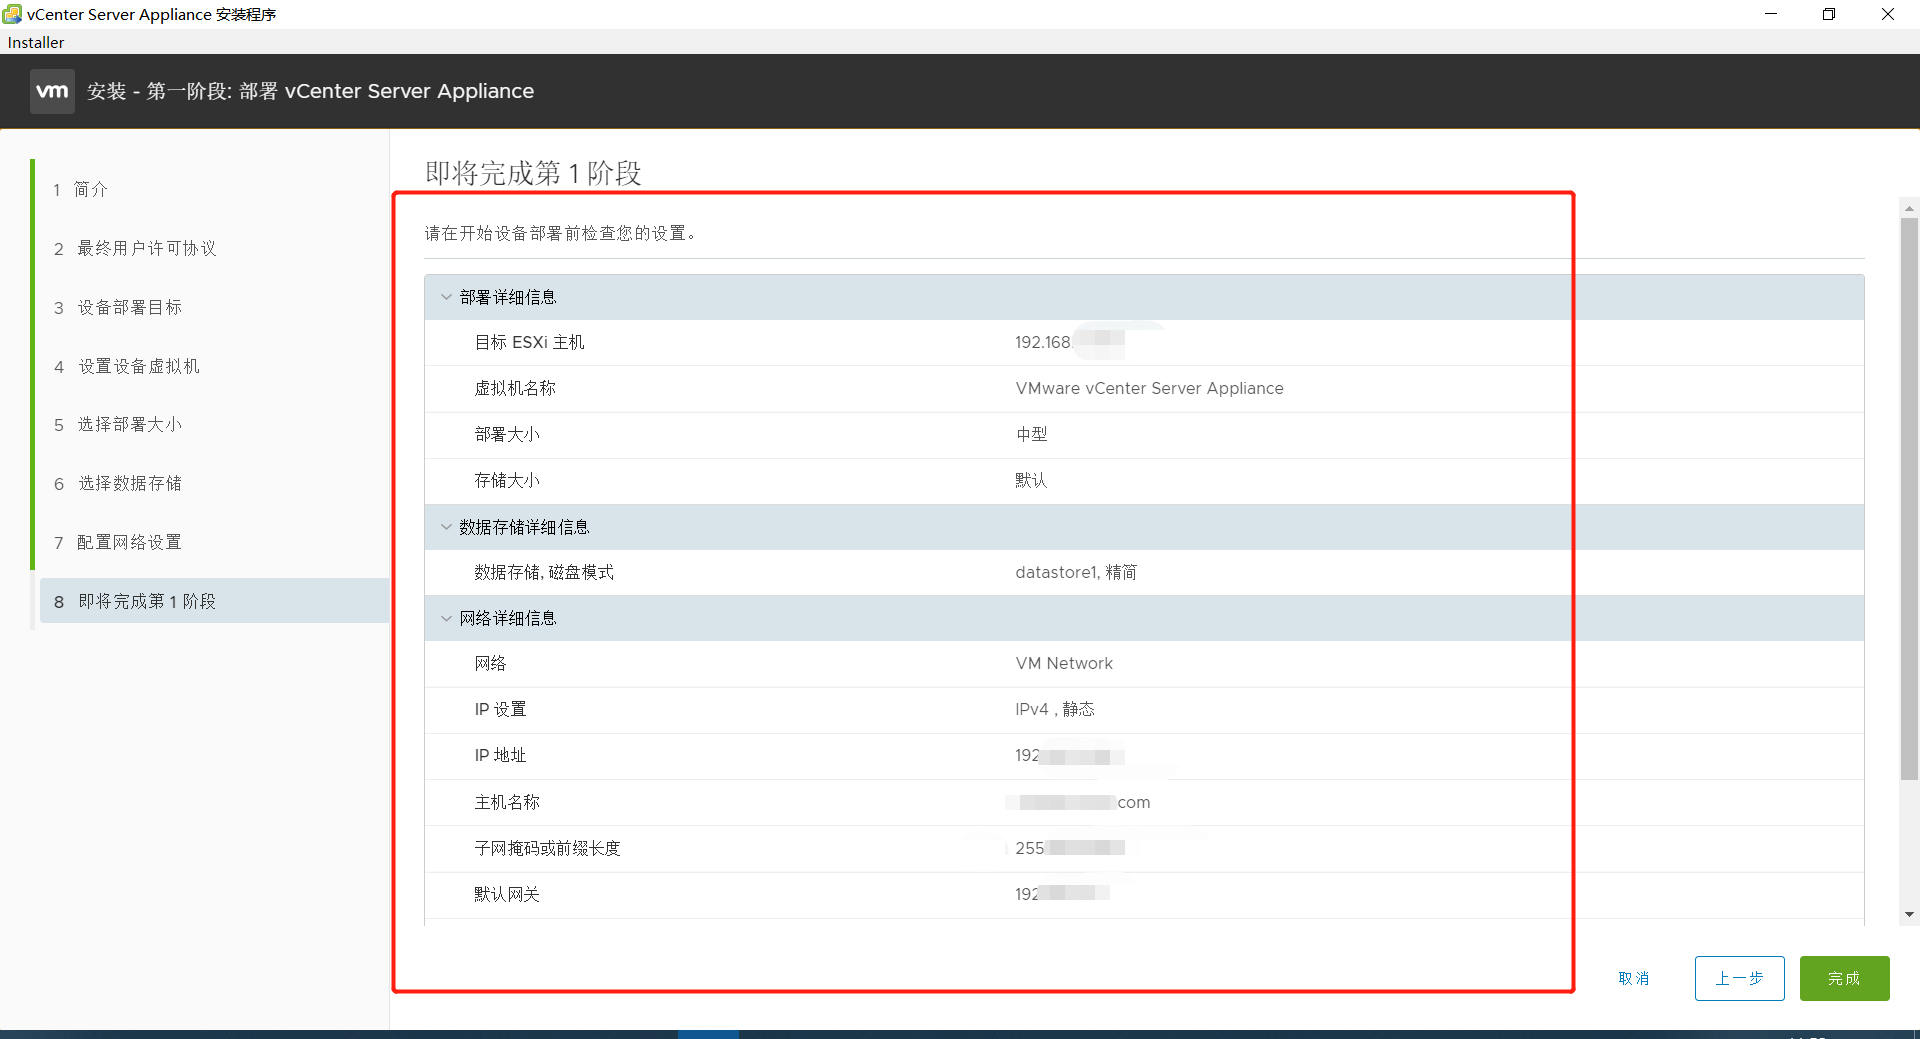Click the scrollbar down arrow
The height and width of the screenshot is (1039, 1920).
1909,913
